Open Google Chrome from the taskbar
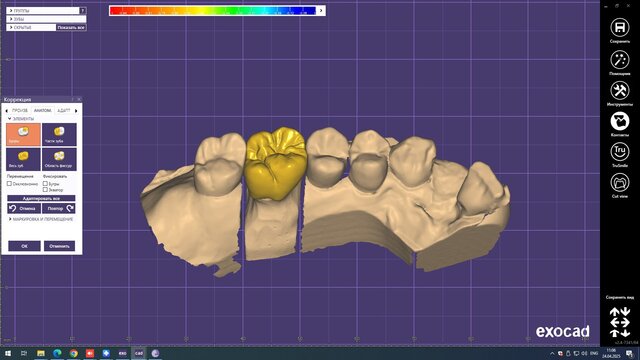 tap(73, 353)
